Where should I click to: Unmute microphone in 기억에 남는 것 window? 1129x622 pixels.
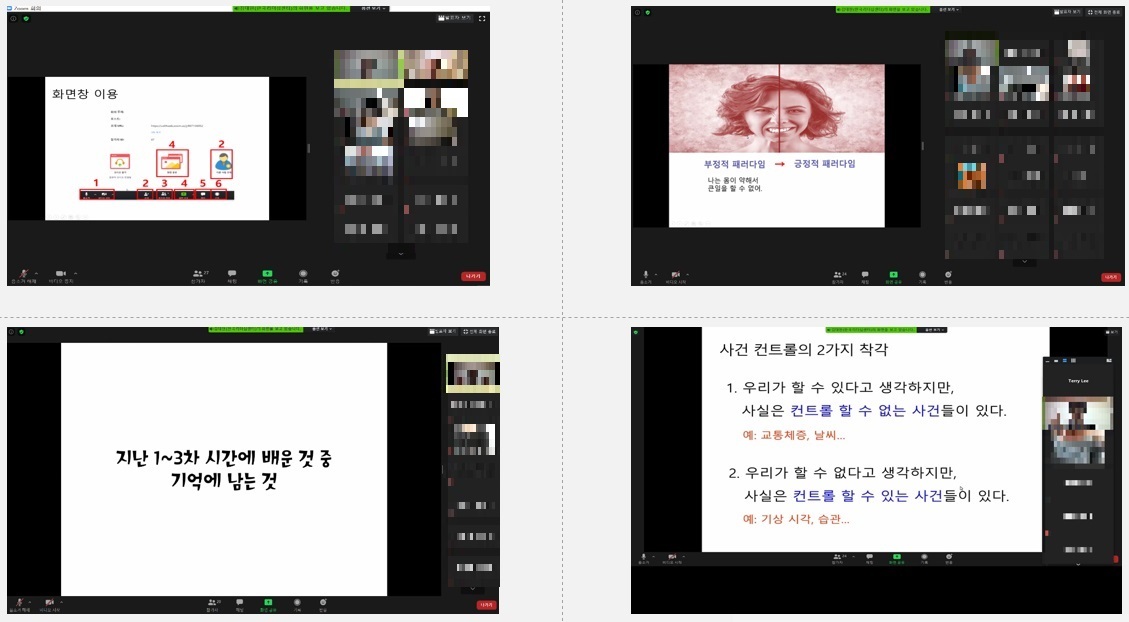coord(19,603)
